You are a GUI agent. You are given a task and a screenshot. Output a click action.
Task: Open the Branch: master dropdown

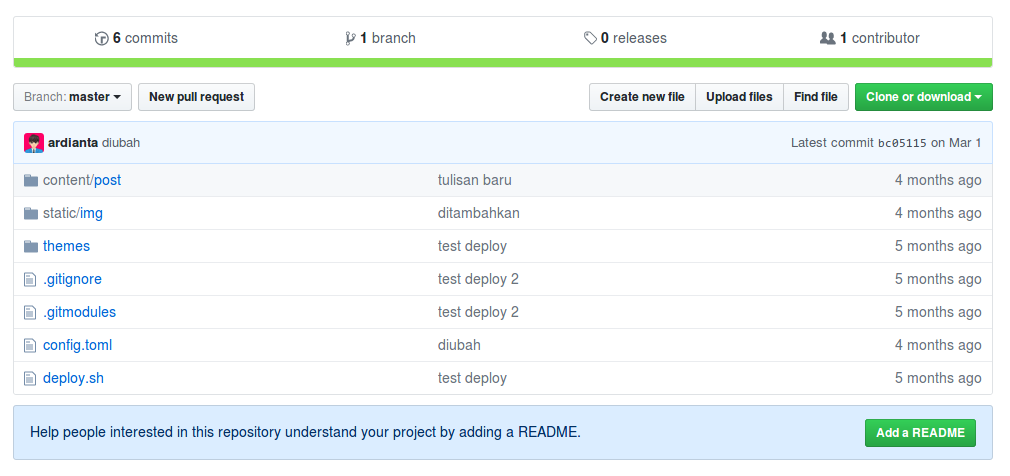pos(72,97)
